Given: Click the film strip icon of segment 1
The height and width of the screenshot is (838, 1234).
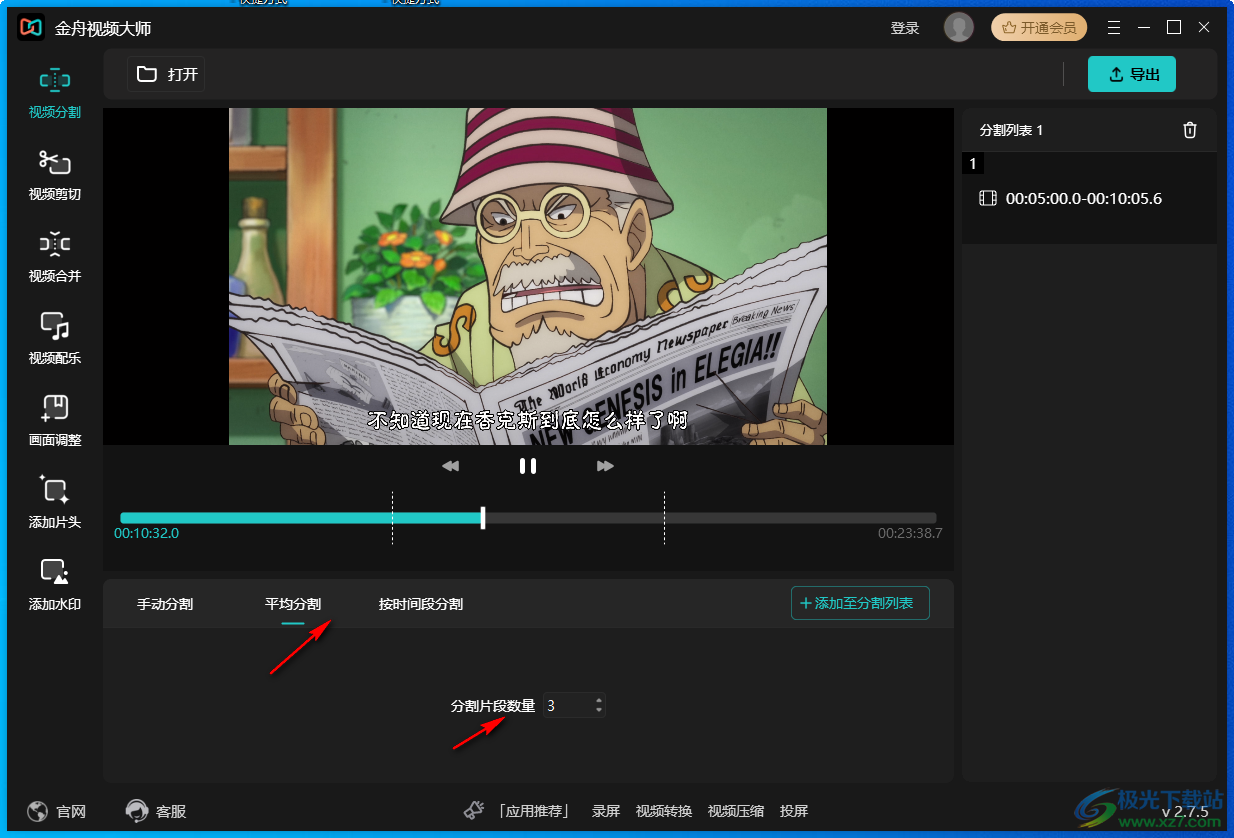Looking at the screenshot, I should coord(988,198).
